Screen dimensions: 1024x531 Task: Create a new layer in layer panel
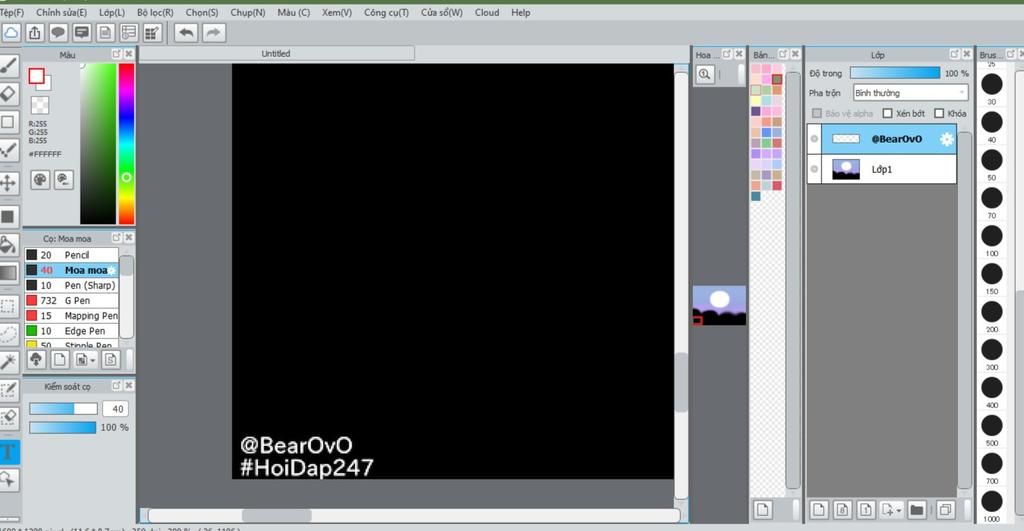(819, 509)
